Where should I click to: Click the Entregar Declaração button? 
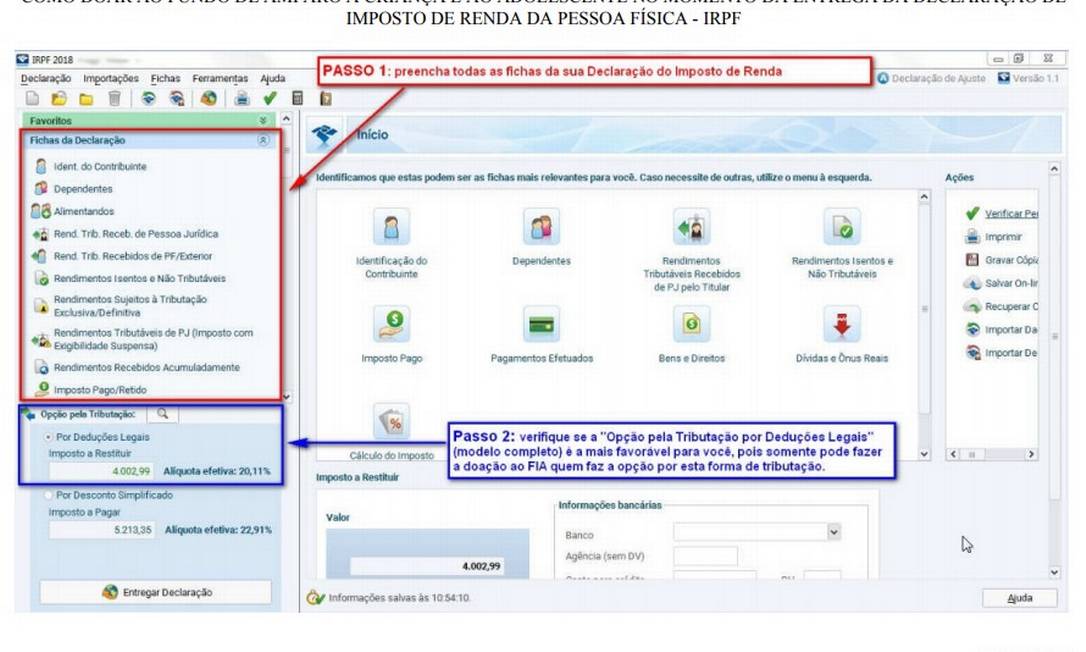(157, 592)
